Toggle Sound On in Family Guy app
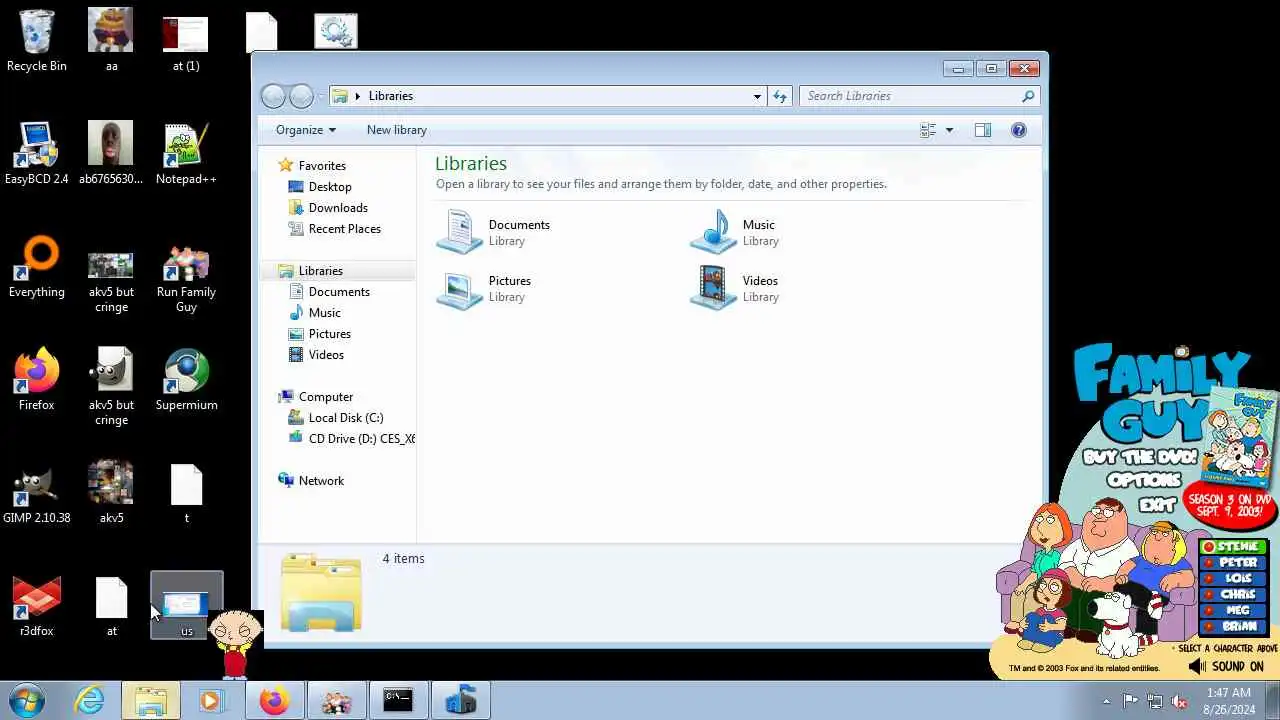 tap(1227, 666)
